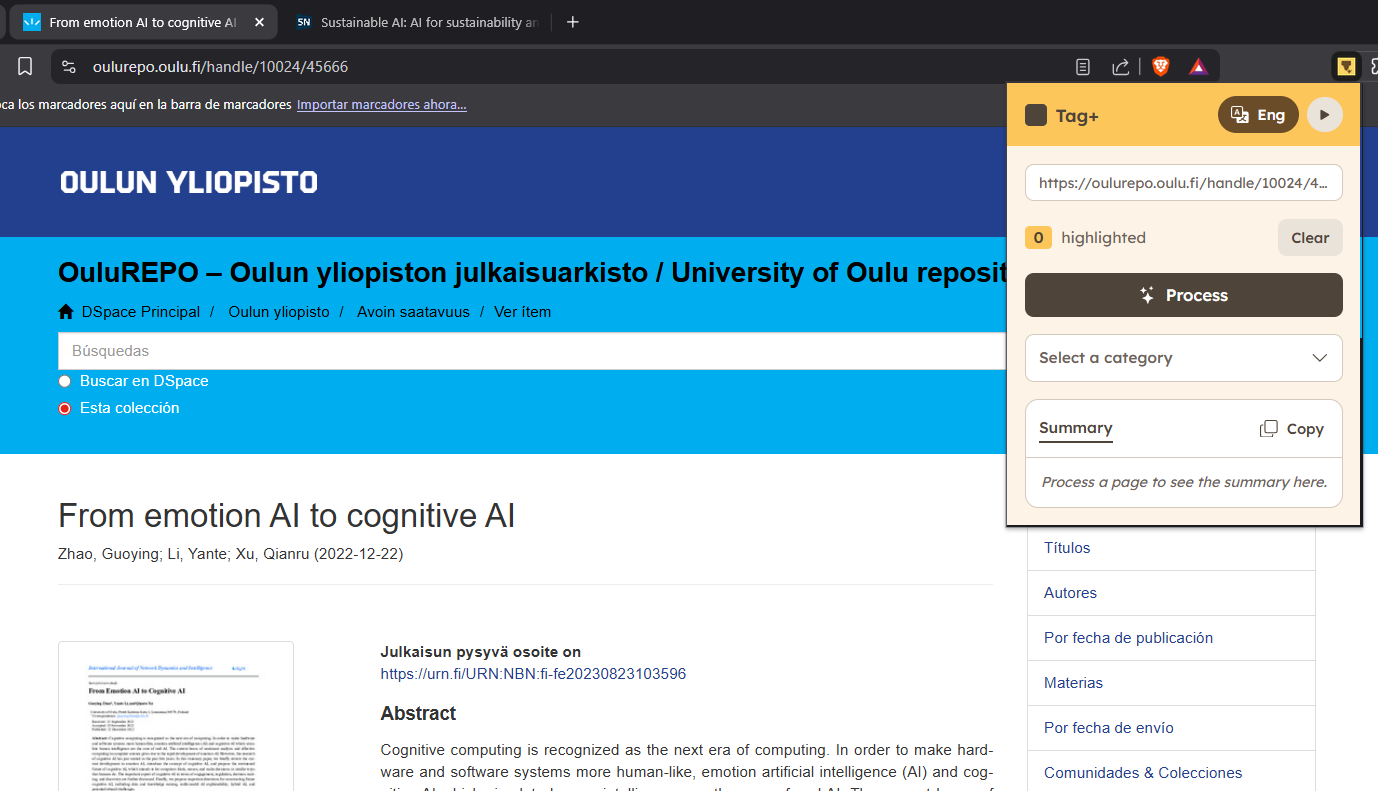Click the browser address bar URL
Screen dimensions: 1378x791
[x=220, y=67]
